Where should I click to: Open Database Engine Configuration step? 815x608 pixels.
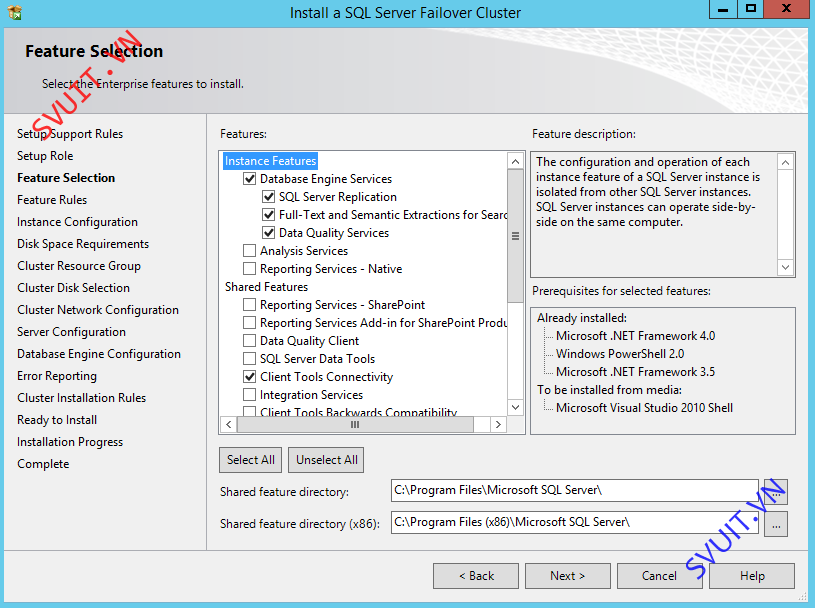point(99,354)
